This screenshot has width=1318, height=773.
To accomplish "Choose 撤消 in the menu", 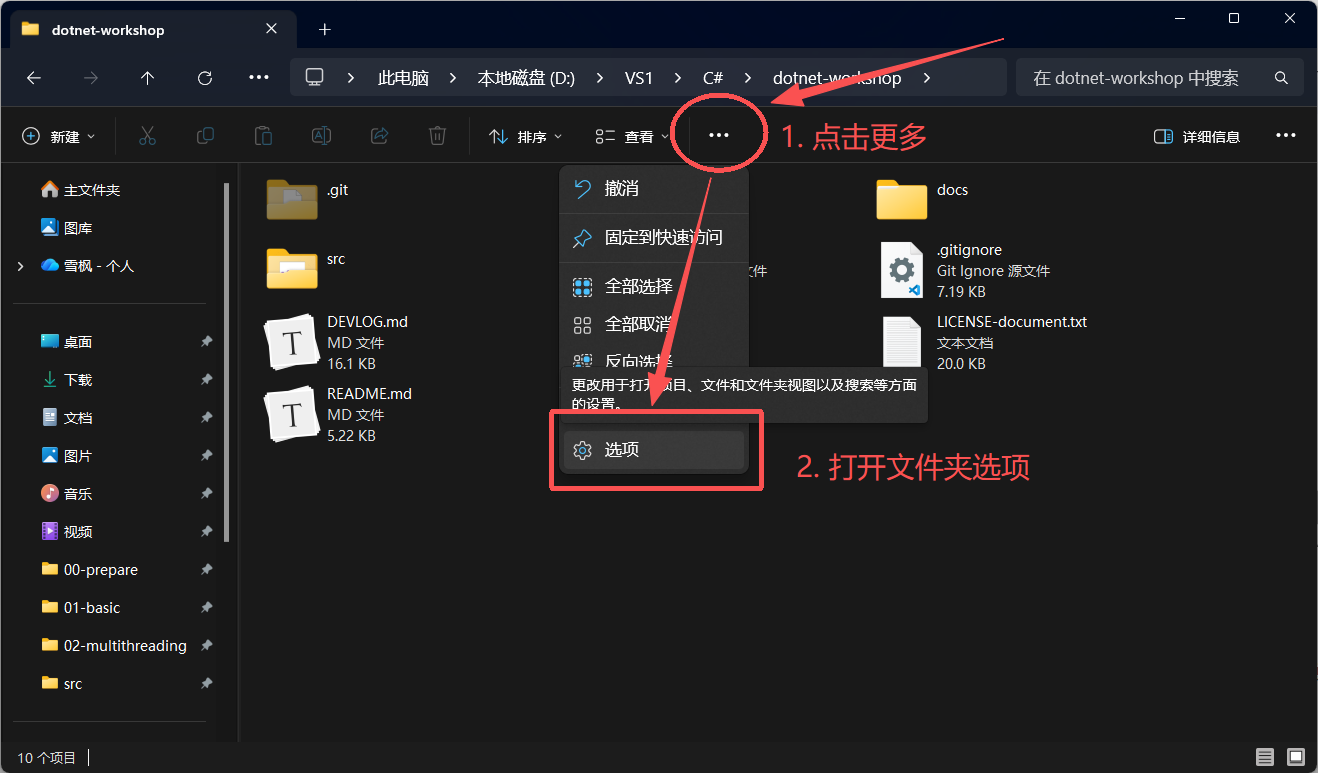I will (x=654, y=189).
